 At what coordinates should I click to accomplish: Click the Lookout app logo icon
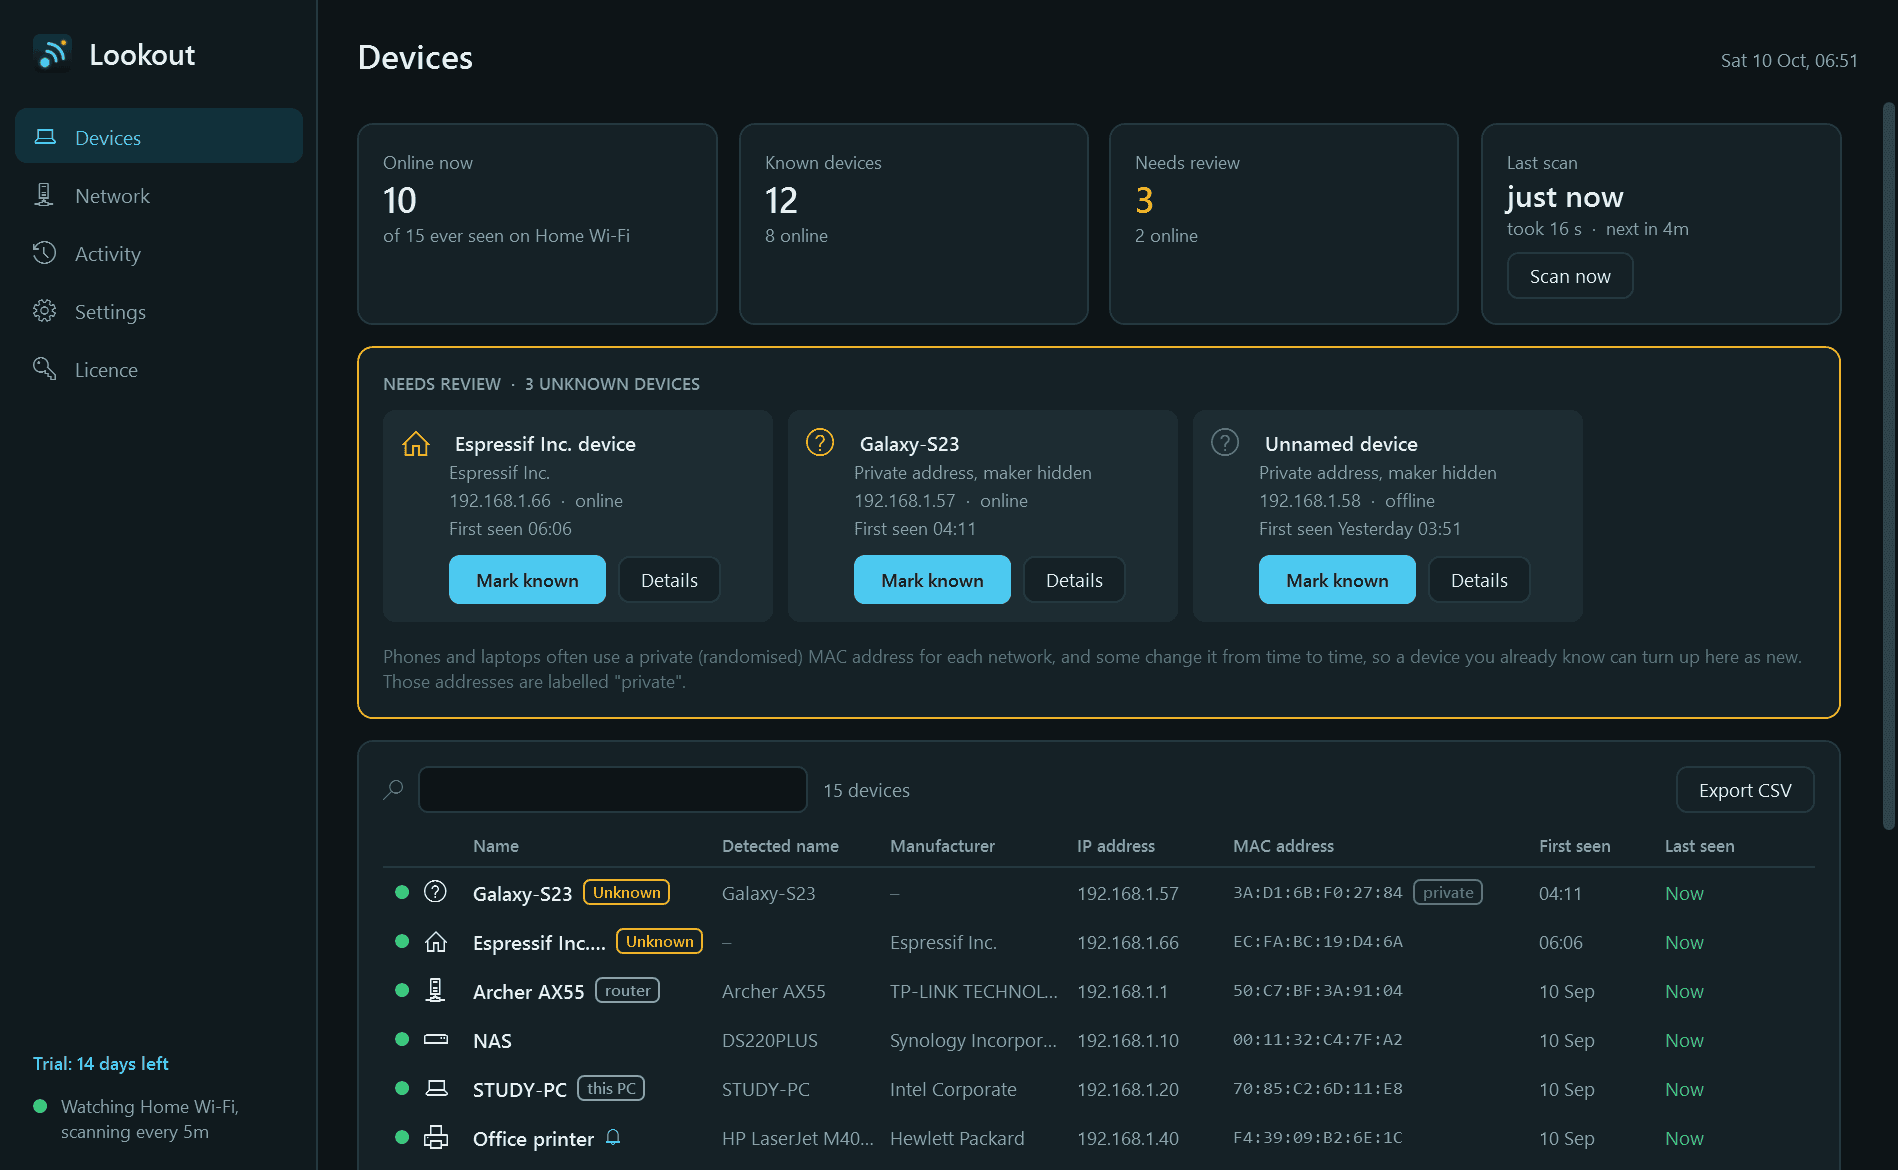click(52, 54)
